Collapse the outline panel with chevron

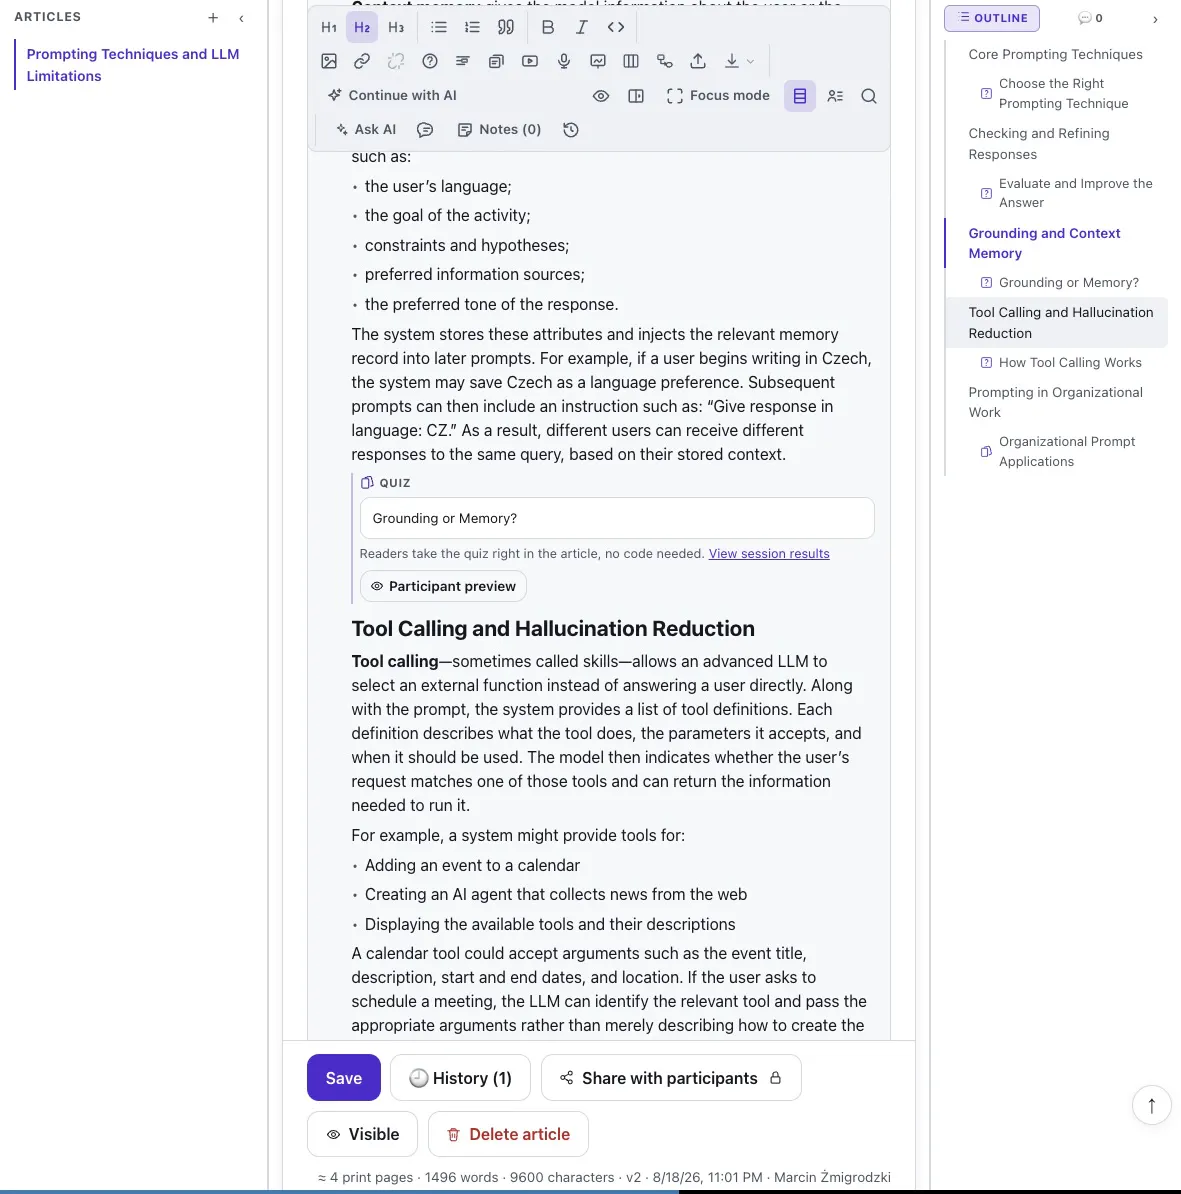click(1155, 19)
